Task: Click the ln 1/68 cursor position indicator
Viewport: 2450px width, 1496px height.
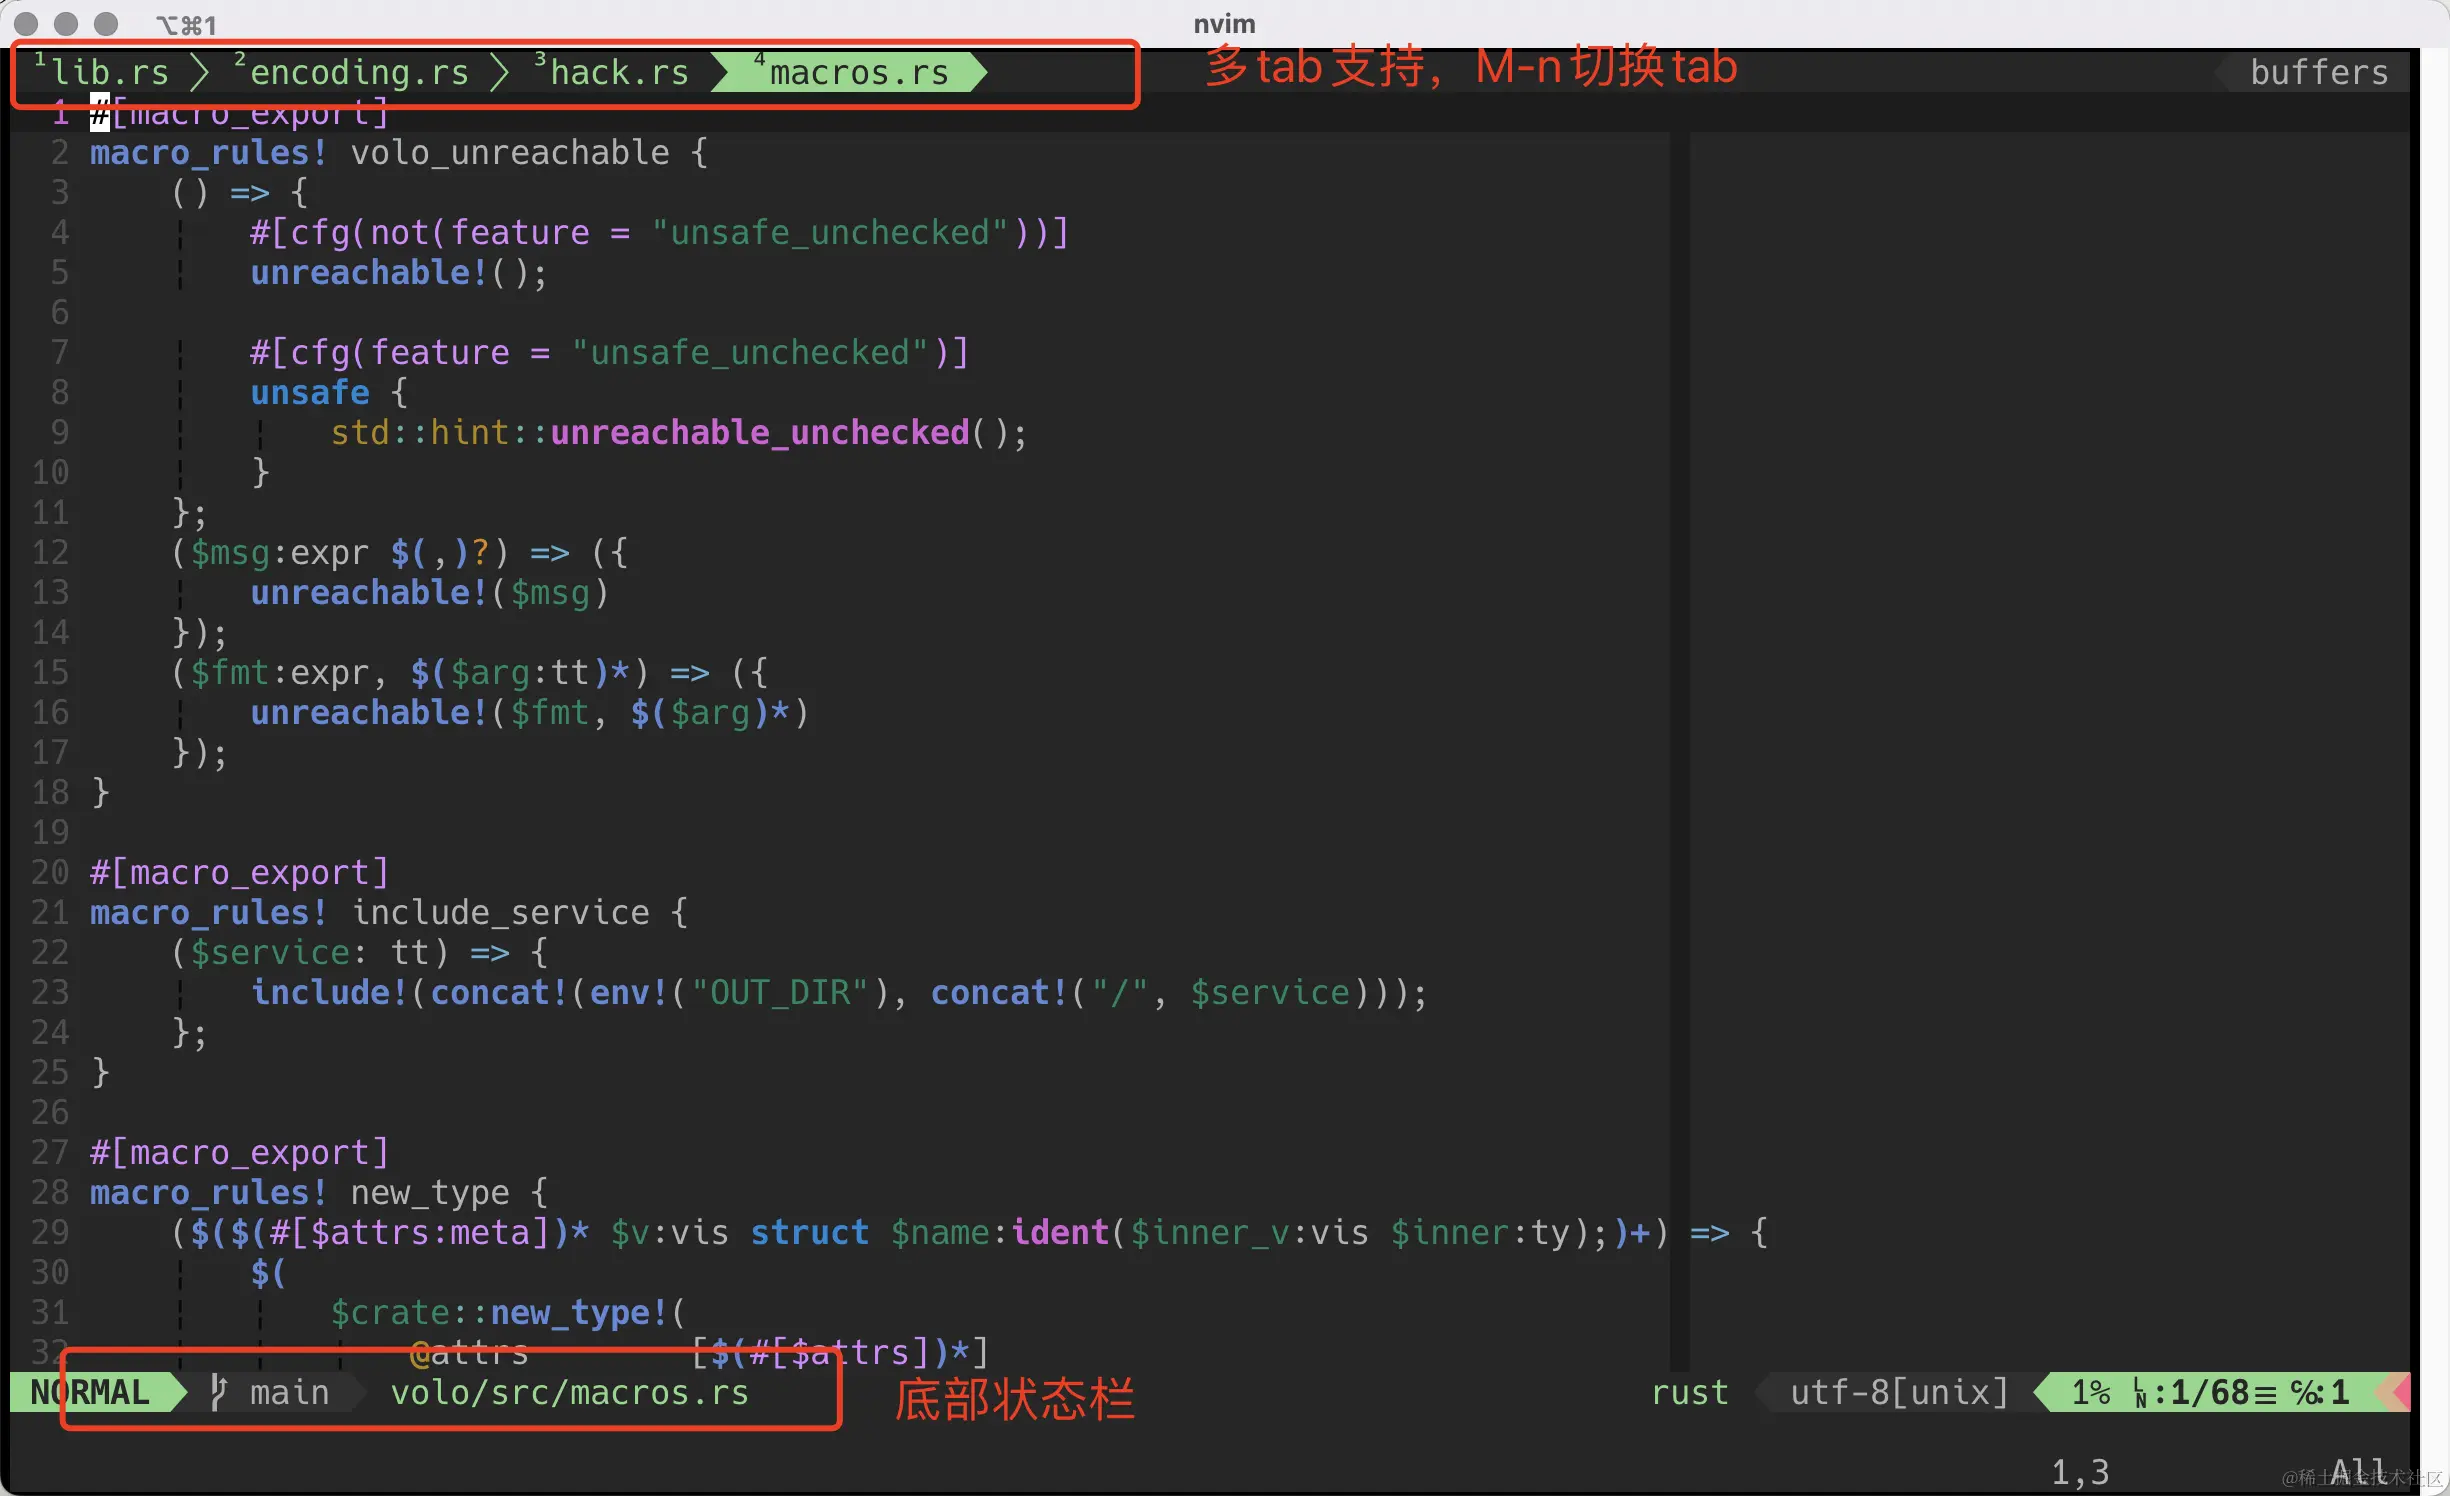Action: [x=2197, y=1392]
